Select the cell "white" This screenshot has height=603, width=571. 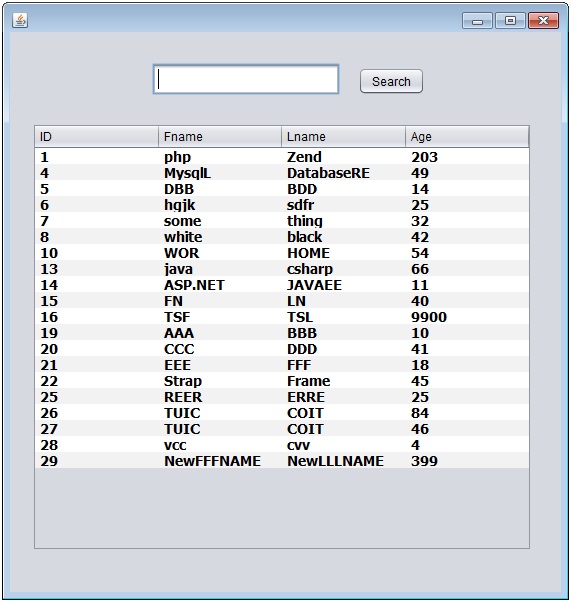click(220, 237)
